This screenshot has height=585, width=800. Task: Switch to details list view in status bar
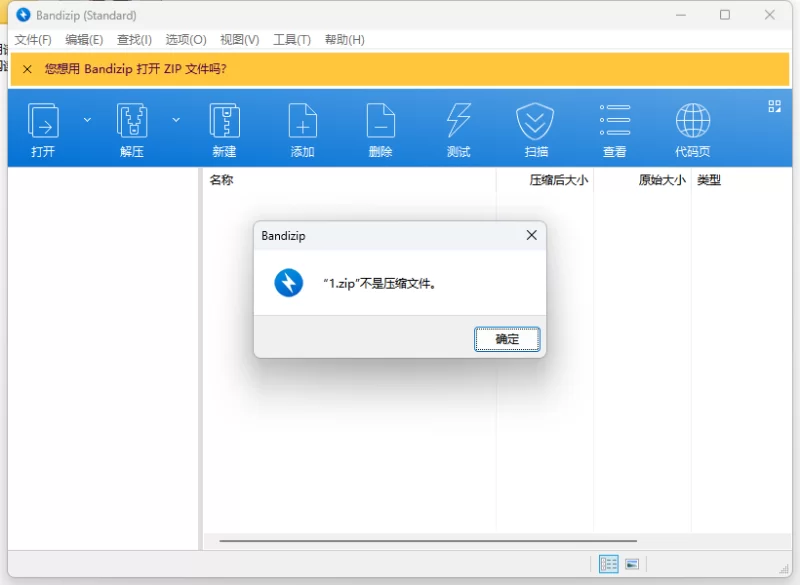(608, 564)
